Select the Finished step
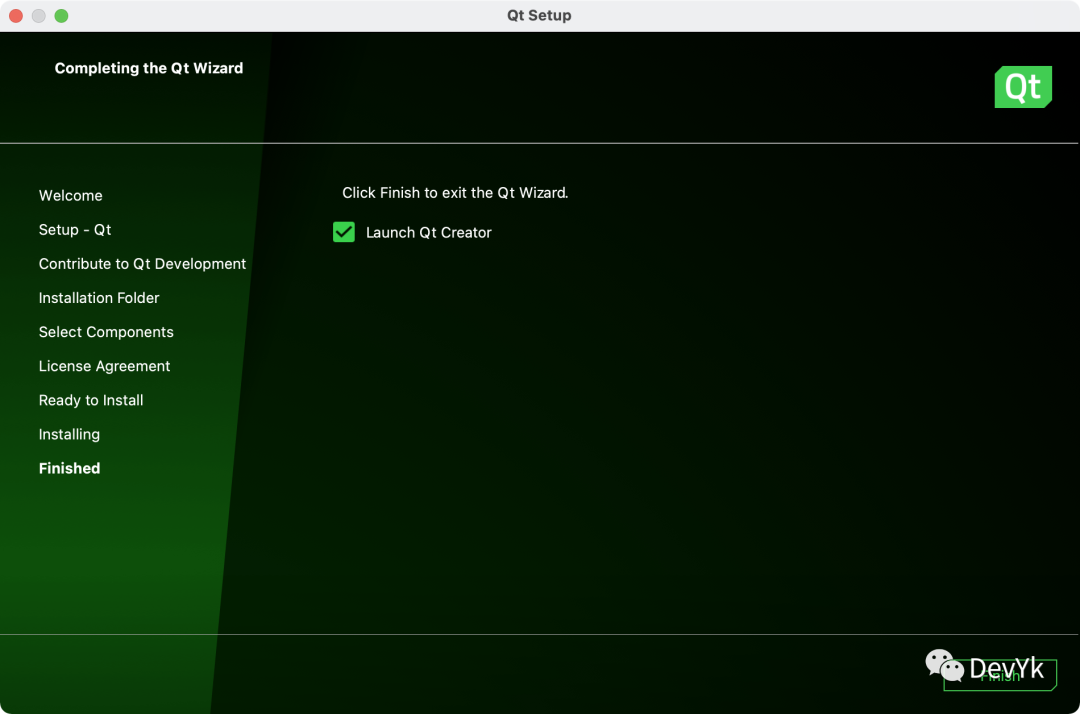 pyautogui.click(x=69, y=468)
